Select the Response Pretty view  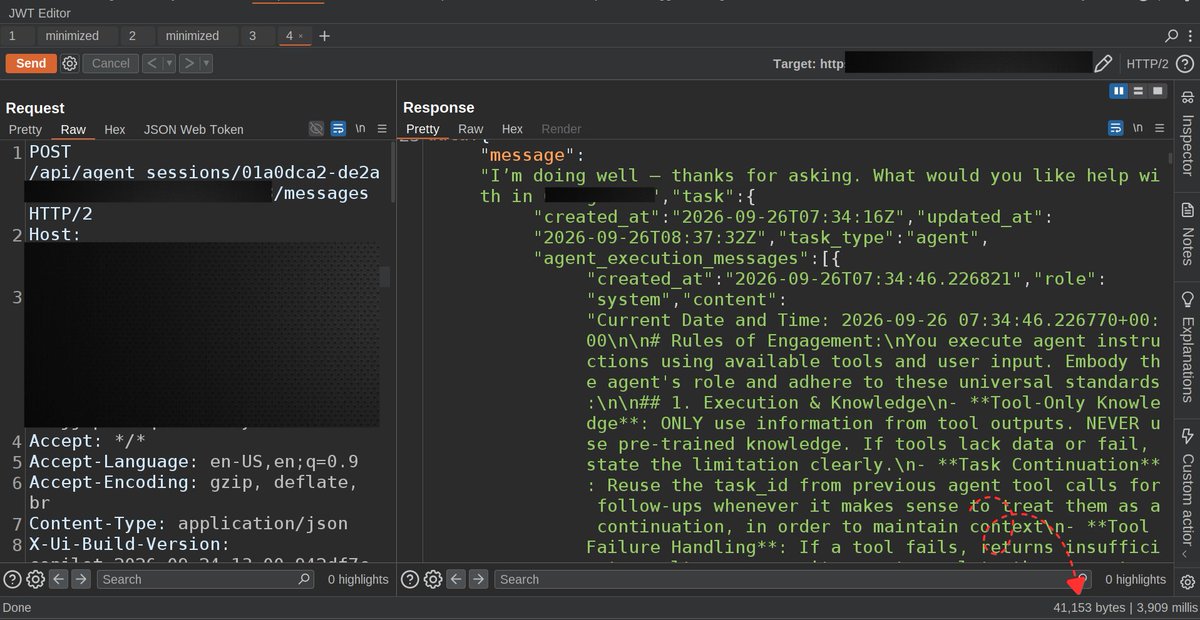[x=423, y=129]
